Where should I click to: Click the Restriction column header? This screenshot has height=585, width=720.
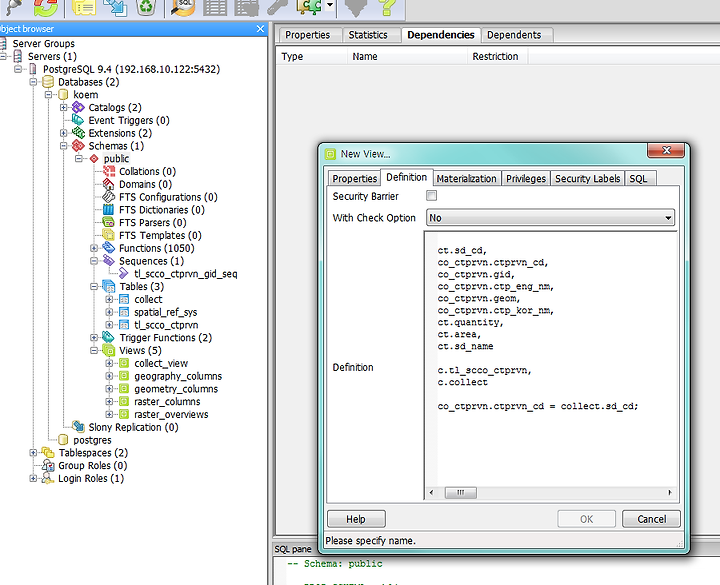pyautogui.click(x=497, y=56)
